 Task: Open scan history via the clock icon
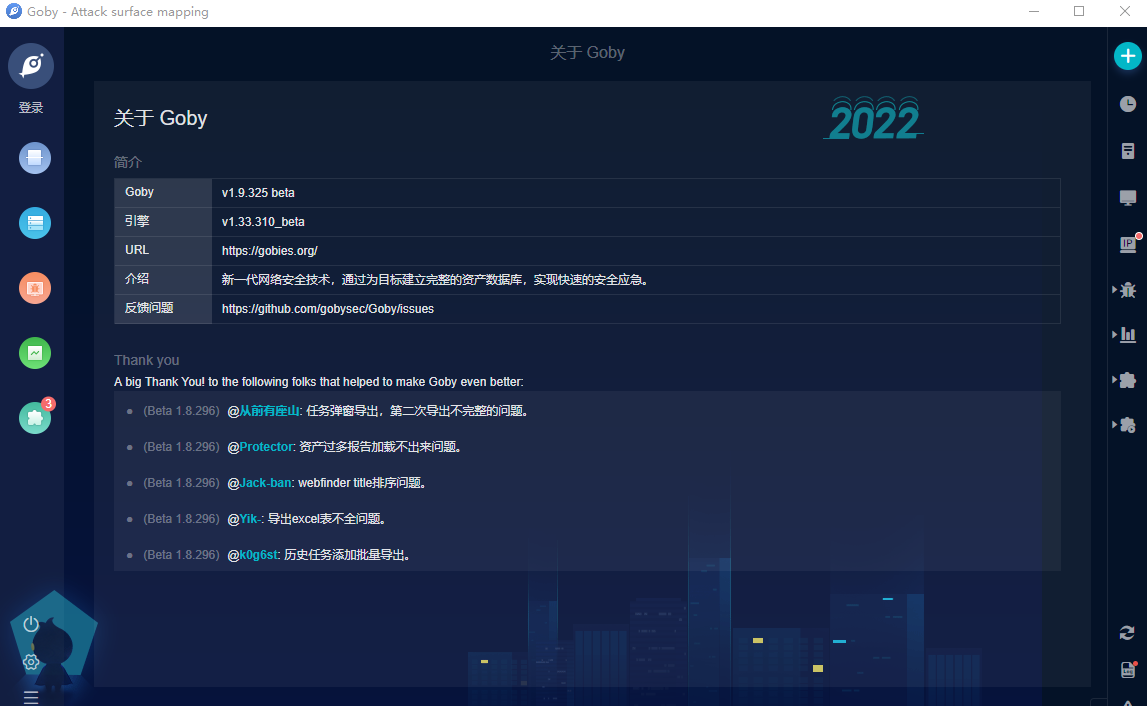click(1128, 103)
